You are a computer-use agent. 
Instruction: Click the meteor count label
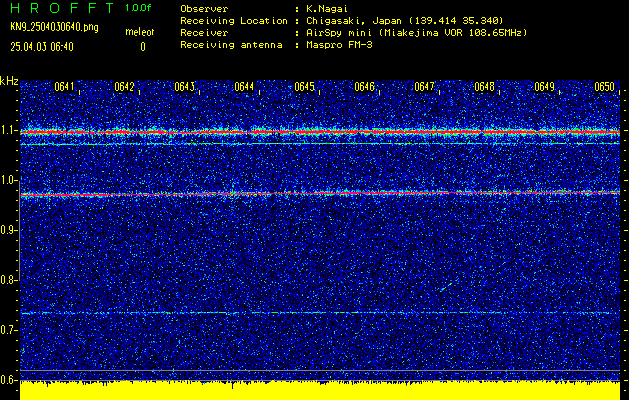point(140,32)
